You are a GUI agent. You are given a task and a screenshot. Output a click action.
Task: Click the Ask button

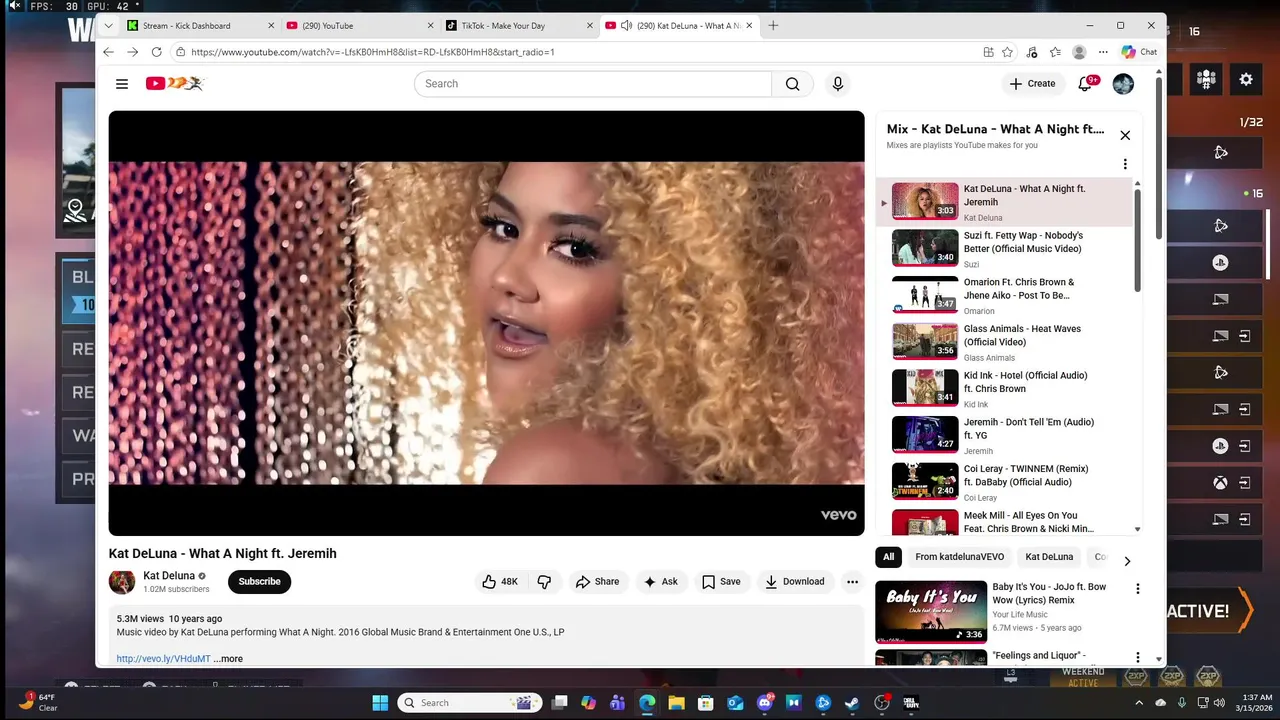pos(661,581)
